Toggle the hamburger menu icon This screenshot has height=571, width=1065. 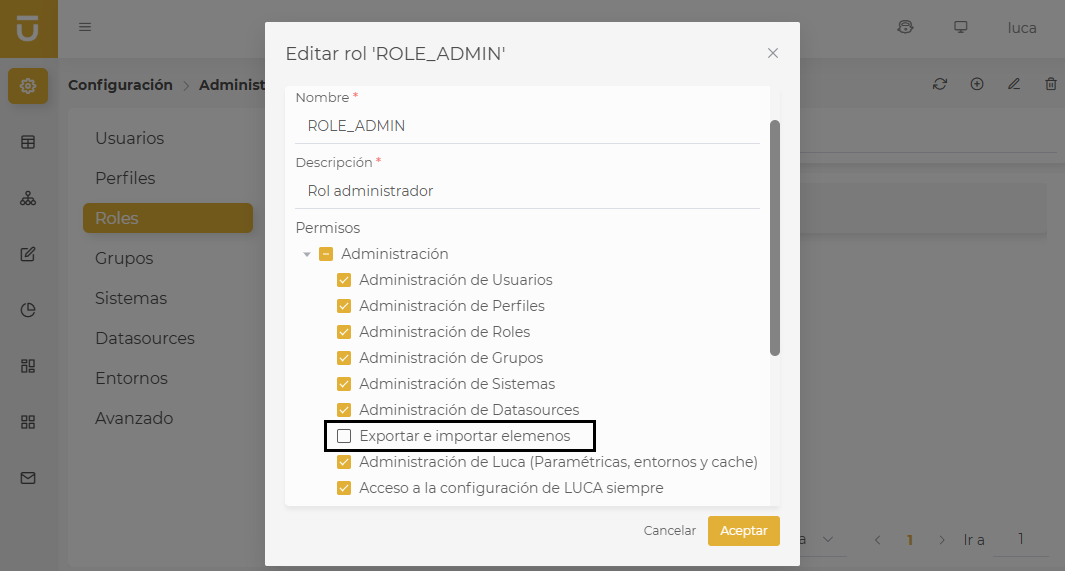(x=85, y=27)
